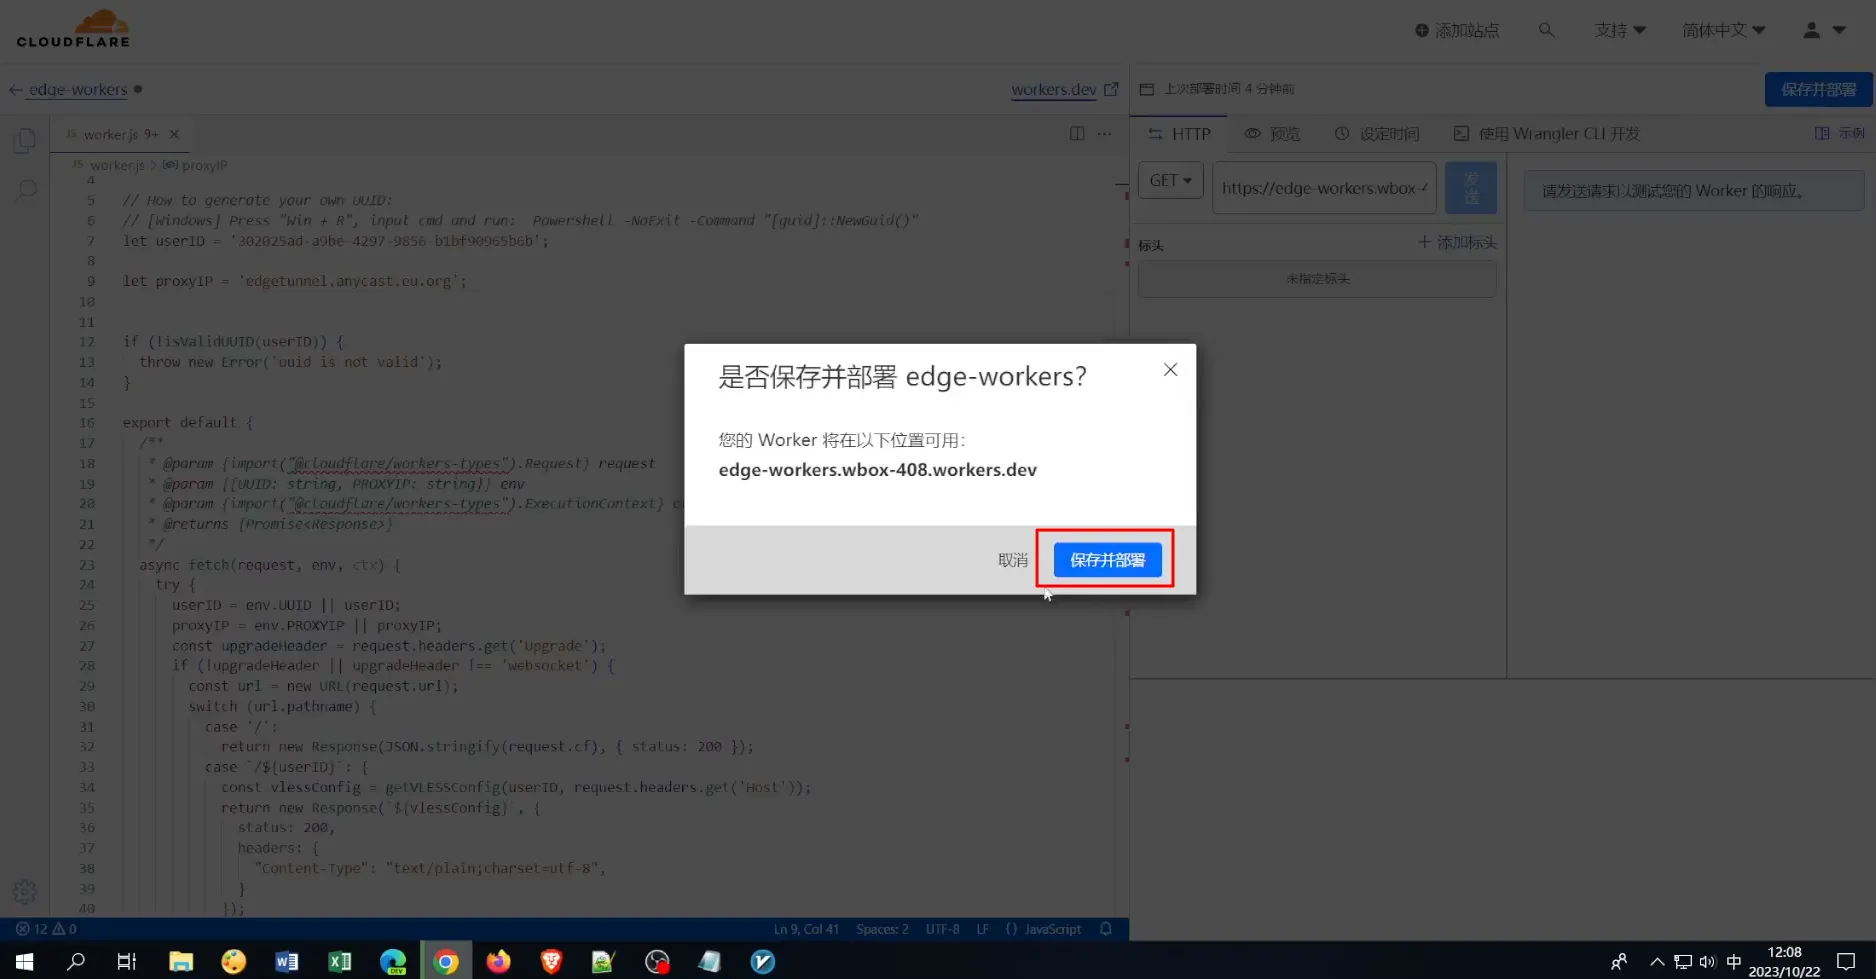Open Windows taskbar search
Image resolution: width=1876 pixels, height=979 pixels.
click(76, 961)
